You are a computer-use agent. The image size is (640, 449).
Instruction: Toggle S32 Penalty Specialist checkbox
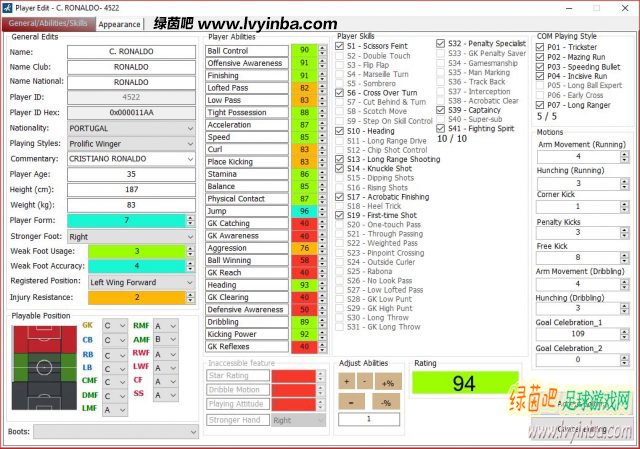point(440,43)
